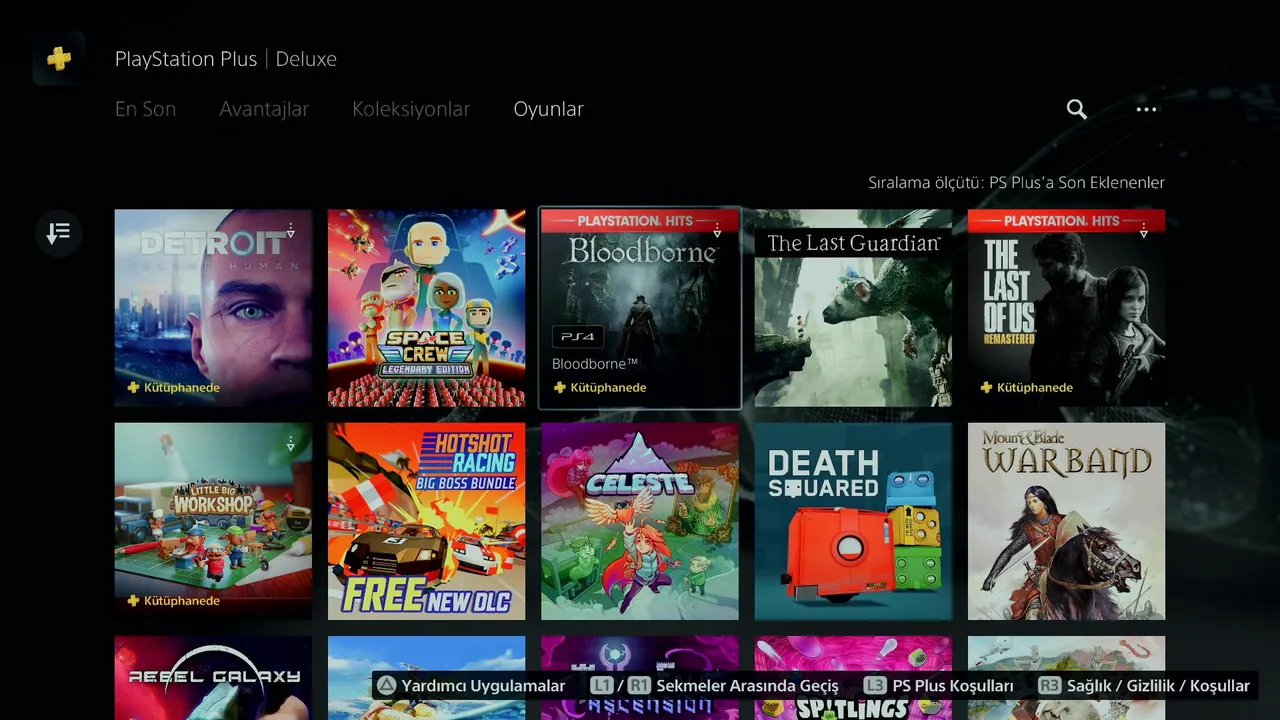Screen dimensions: 1280x720
Task: Select the highlighted Bloodborne game tile
Action: point(640,308)
